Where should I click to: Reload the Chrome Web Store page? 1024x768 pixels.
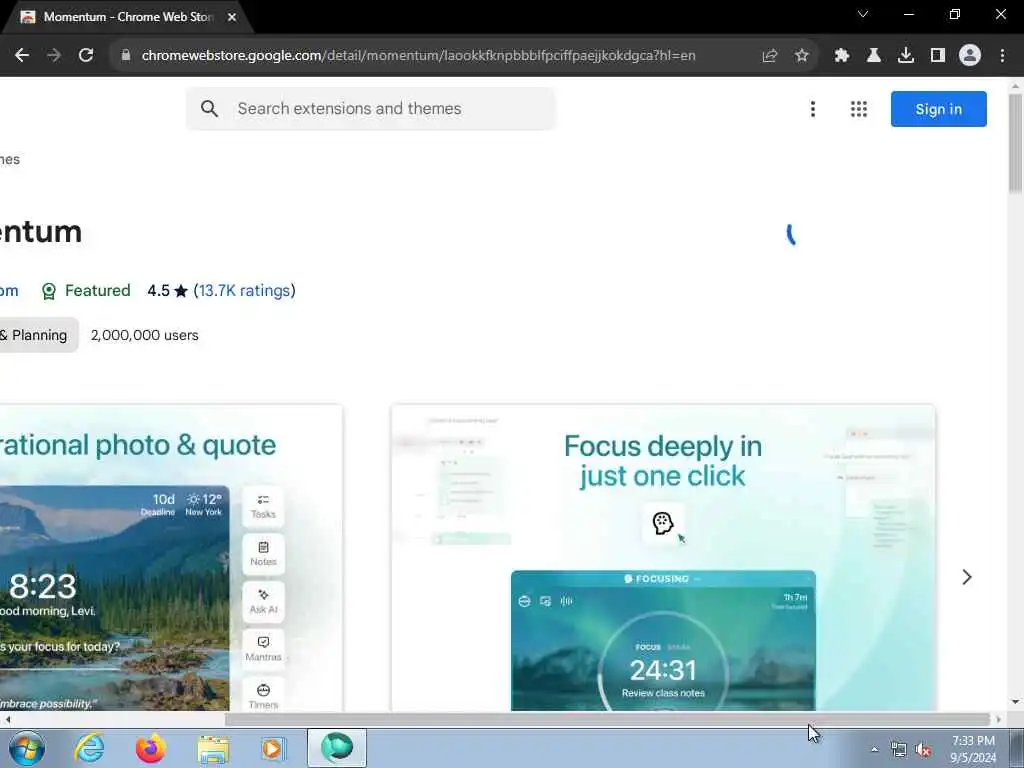[86, 56]
